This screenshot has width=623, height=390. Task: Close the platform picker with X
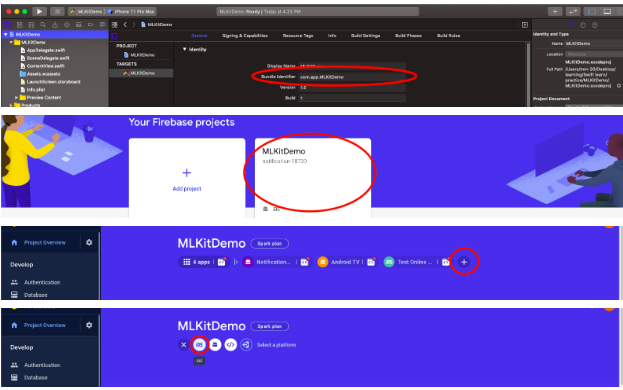(x=184, y=345)
